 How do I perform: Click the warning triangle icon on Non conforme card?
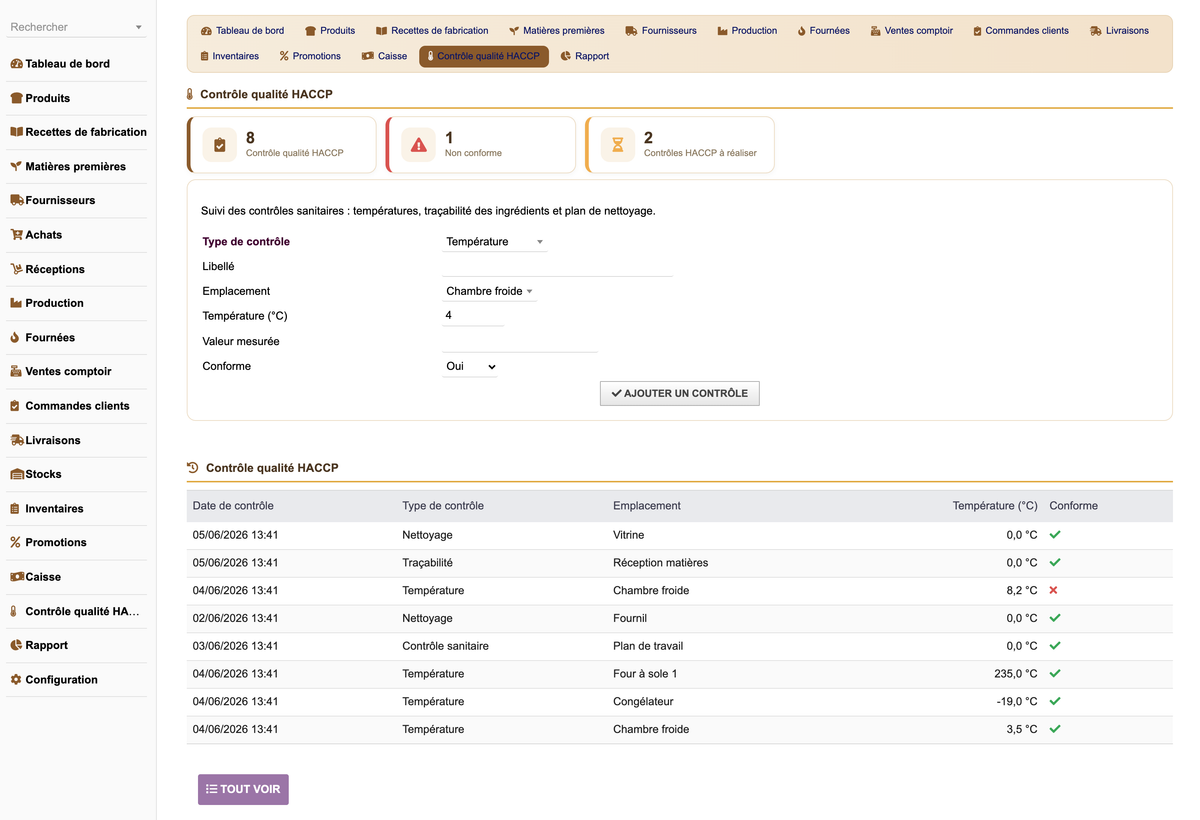(419, 145)
